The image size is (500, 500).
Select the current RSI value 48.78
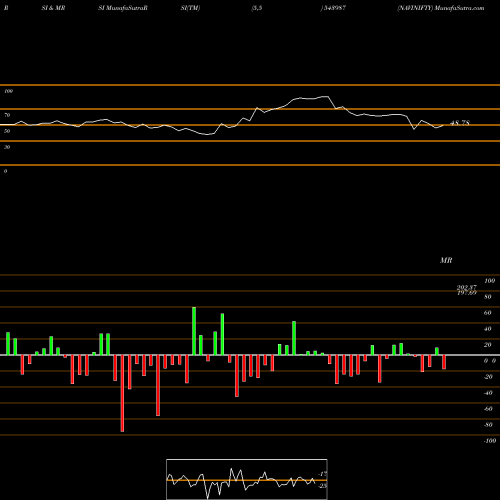460,123
